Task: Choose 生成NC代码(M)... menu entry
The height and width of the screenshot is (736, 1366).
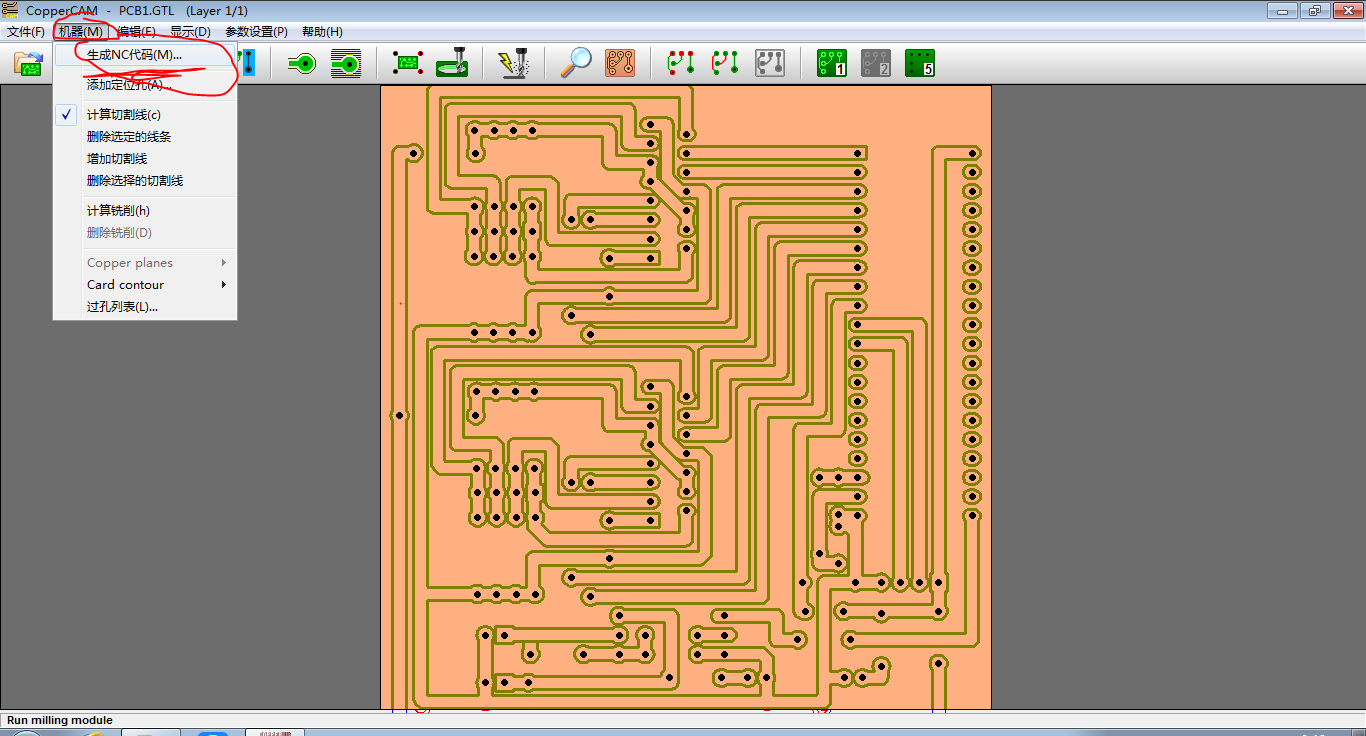Action: click(x=145, y=55)
